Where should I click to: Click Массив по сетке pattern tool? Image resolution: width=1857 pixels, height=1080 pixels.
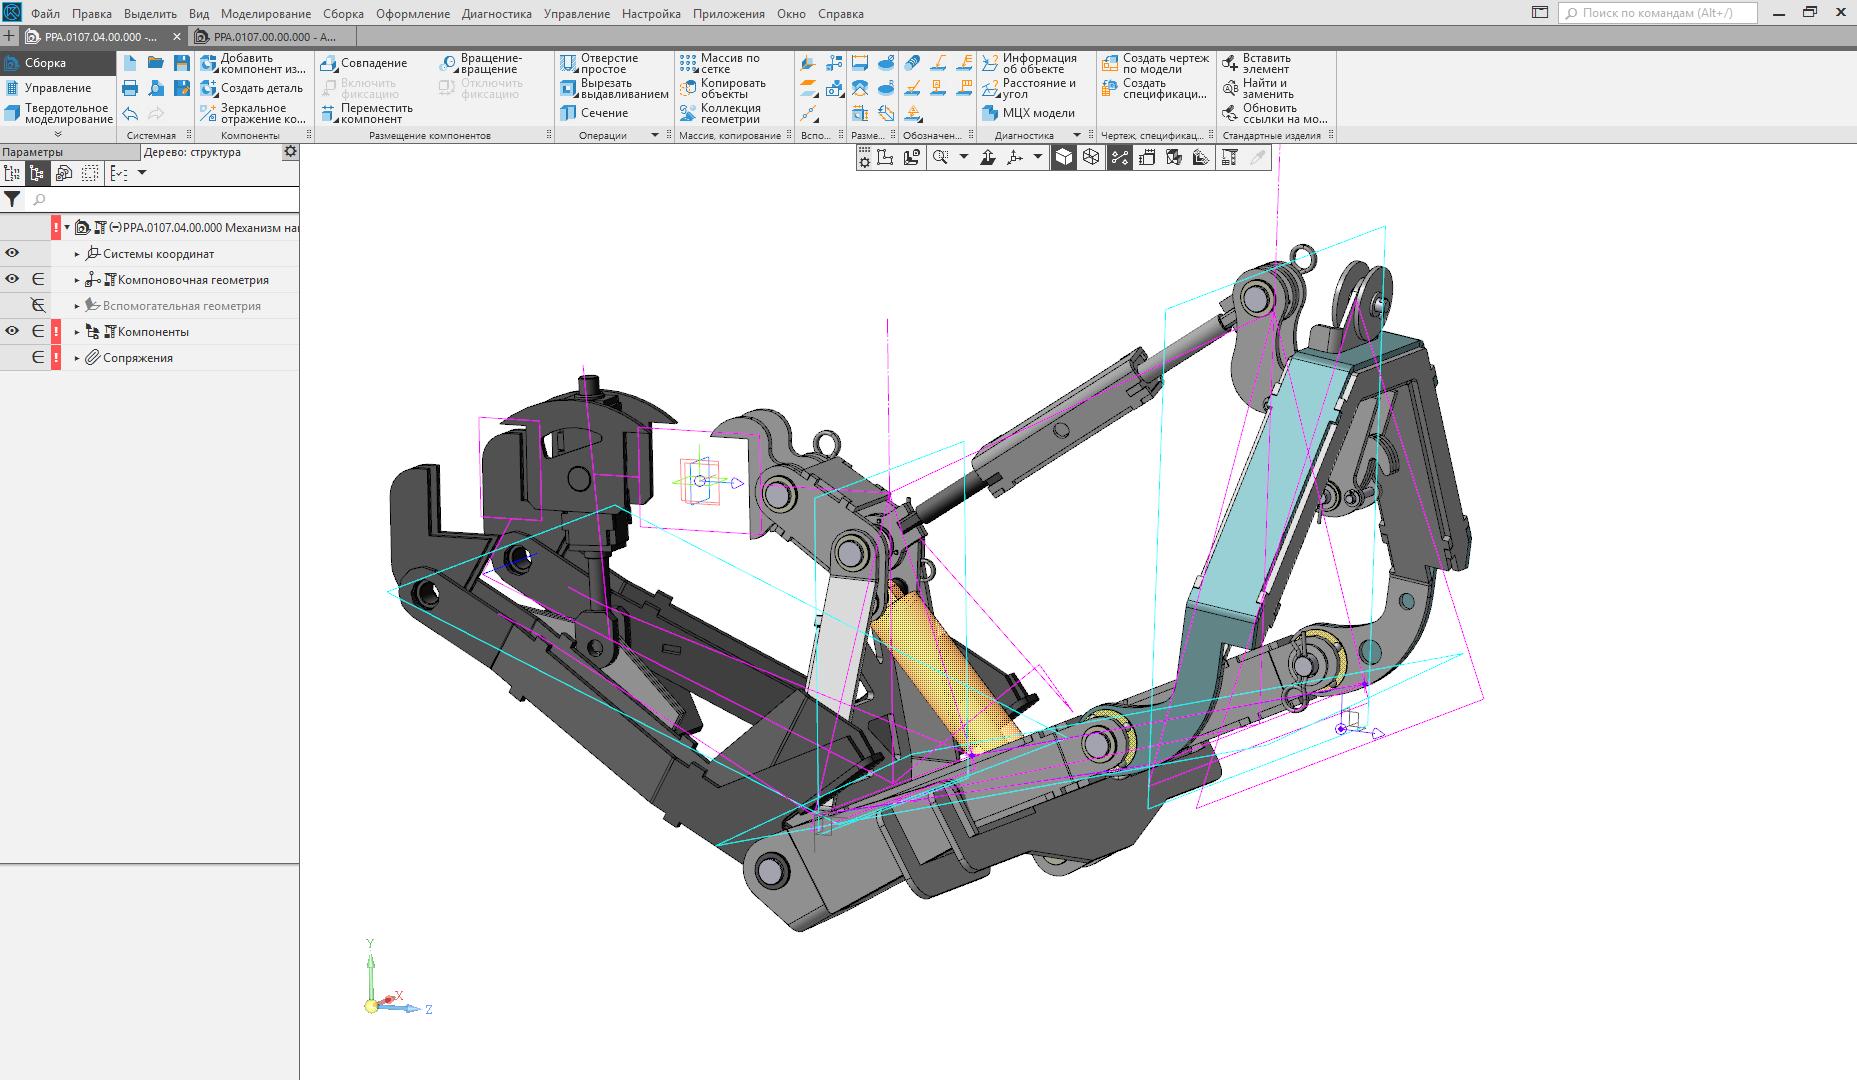719,63
